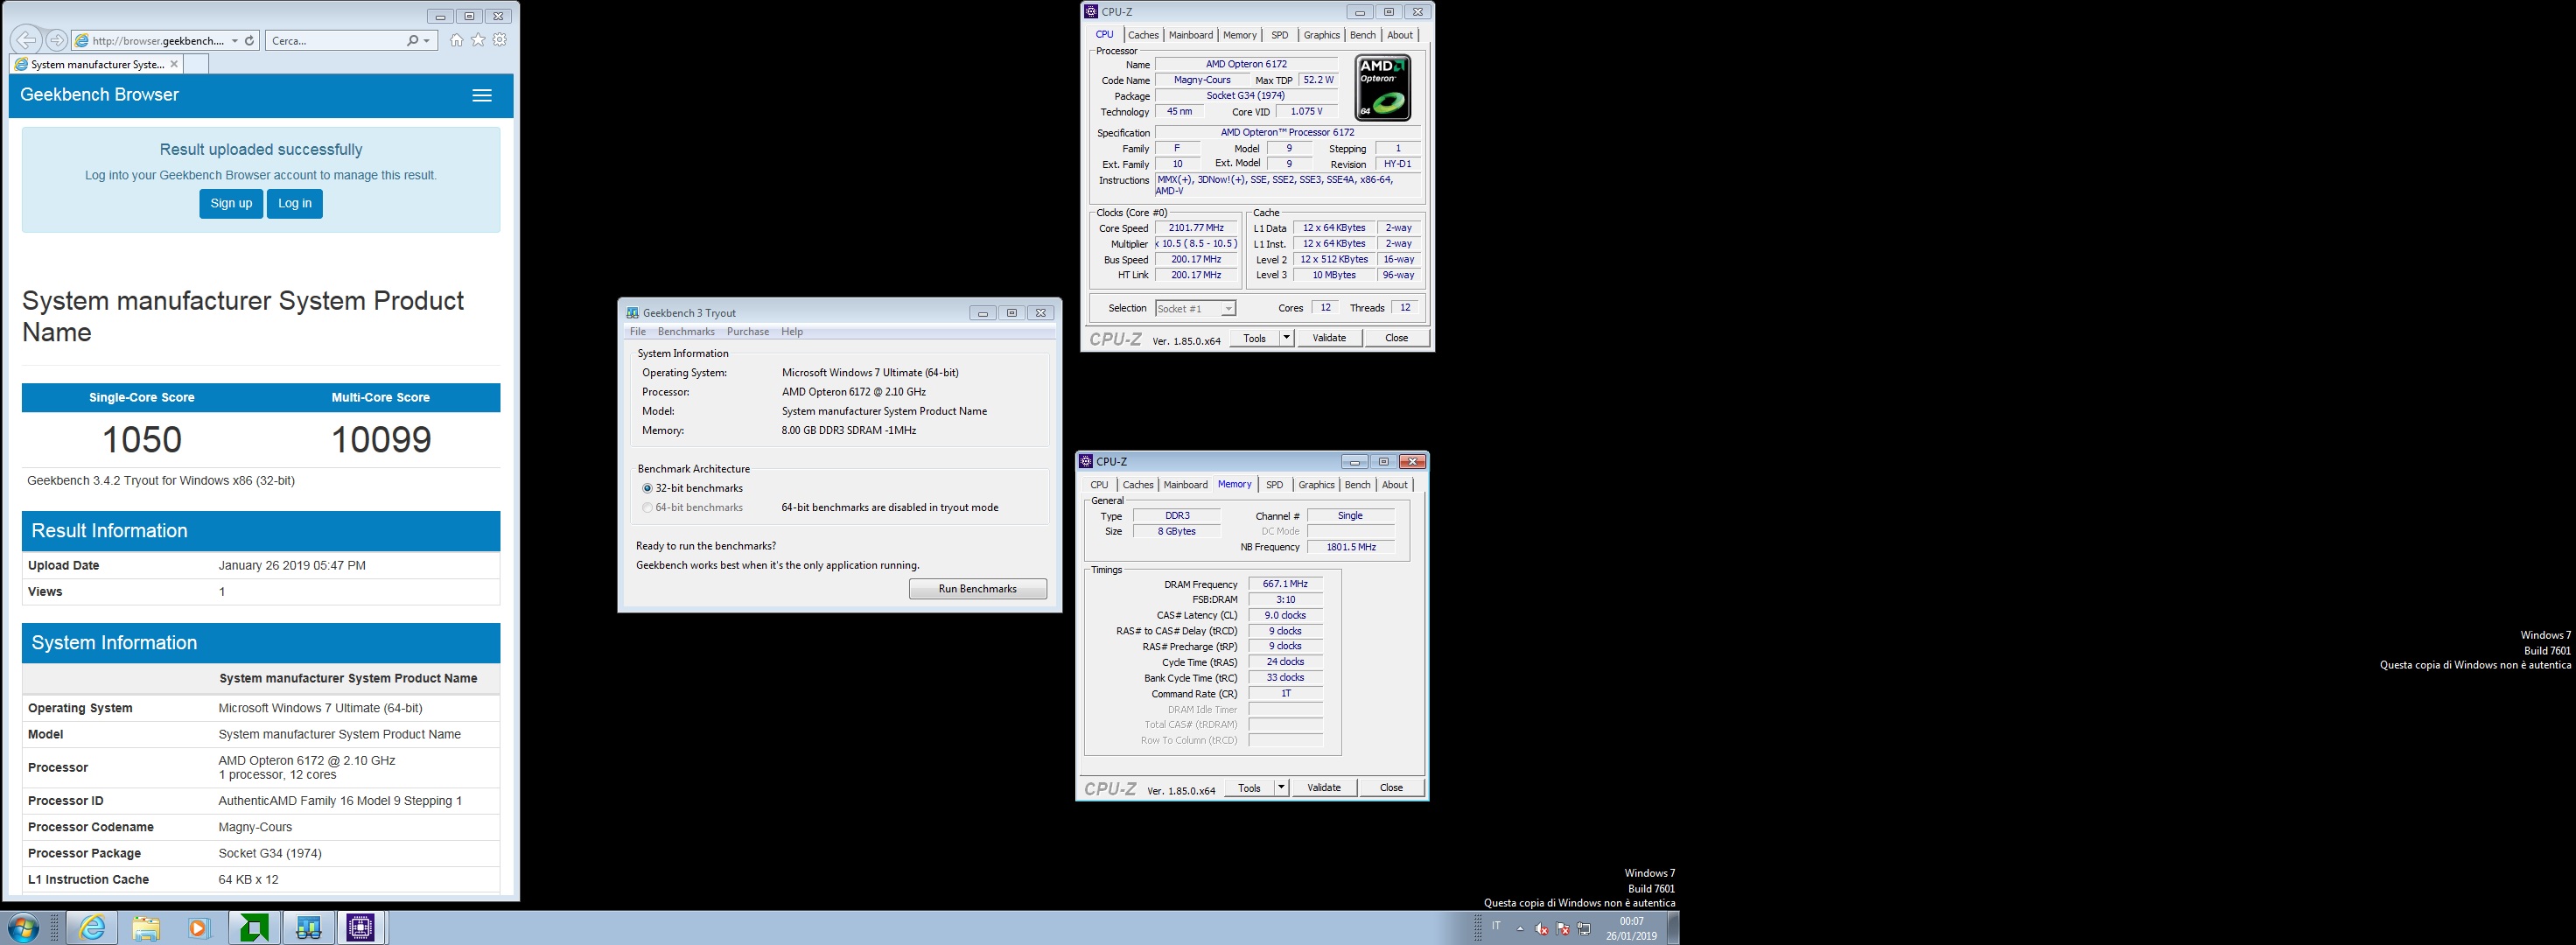Click Validate in lower CPU-Z window
This screenshot has width=2576, height=945.
pyautogui.click(x=1324, y=788)
